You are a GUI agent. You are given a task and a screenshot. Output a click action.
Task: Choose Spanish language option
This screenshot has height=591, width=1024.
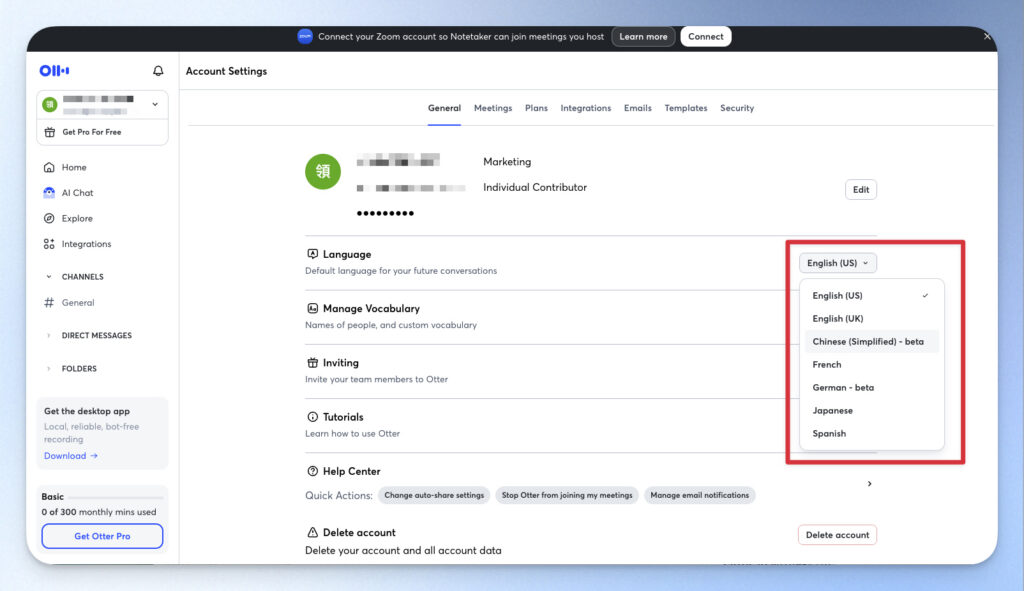click(871, 434)
